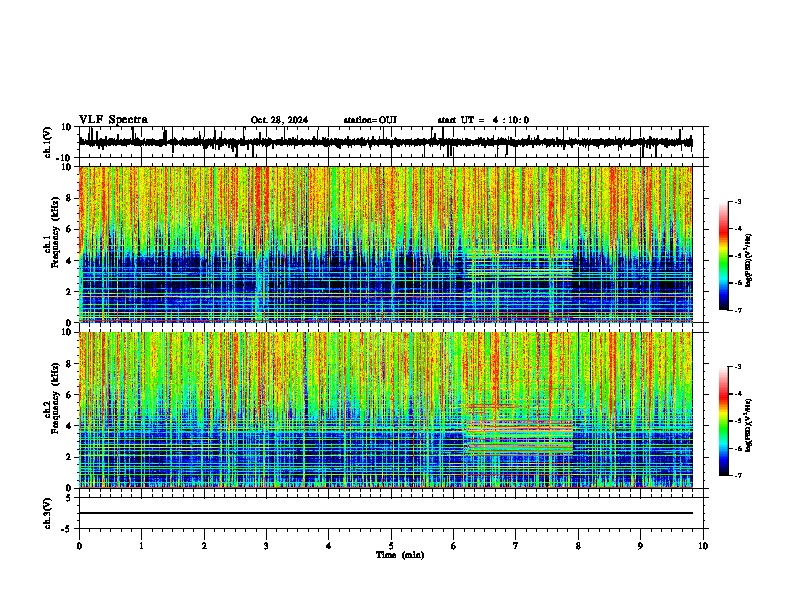The height and width of the screenshot is (612, 792).
Task: Click the "-7" label on ch.1 color bar
Action: tap(737, 310)
